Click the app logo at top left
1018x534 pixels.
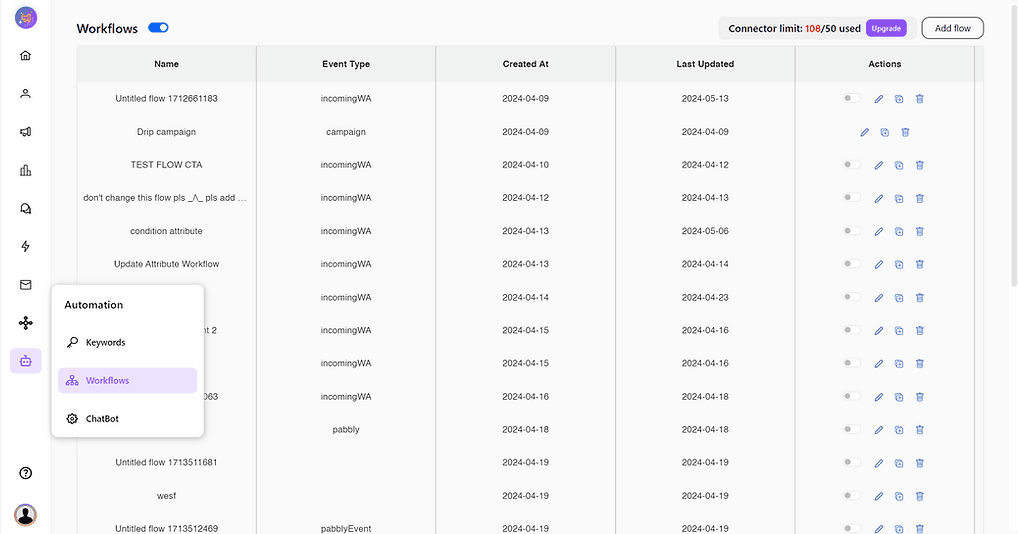tap(26, 17)
